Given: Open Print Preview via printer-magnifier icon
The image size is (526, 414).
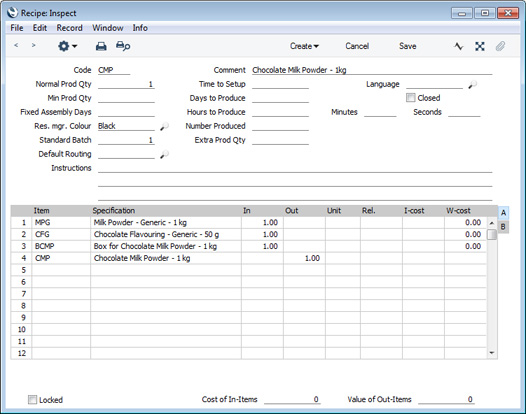Looking at the screenshot, I should click(123, 46).
